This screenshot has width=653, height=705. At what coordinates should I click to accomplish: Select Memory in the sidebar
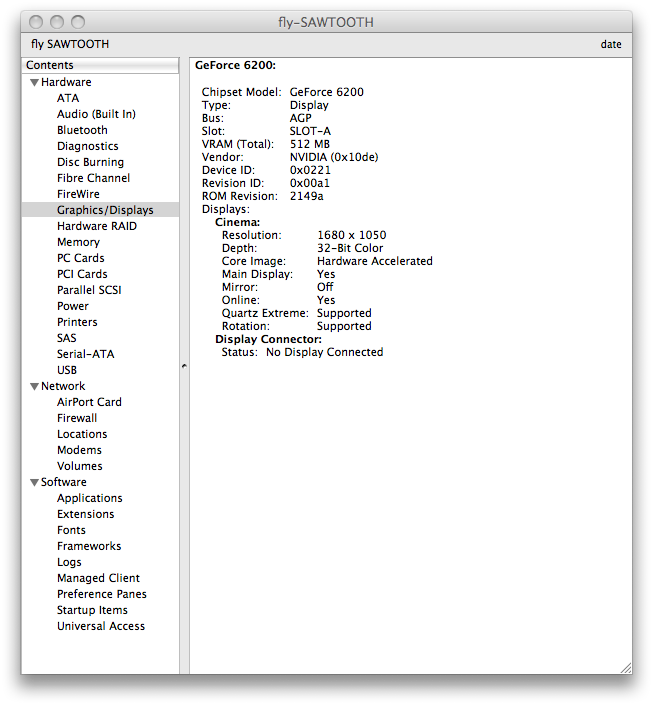78,242
